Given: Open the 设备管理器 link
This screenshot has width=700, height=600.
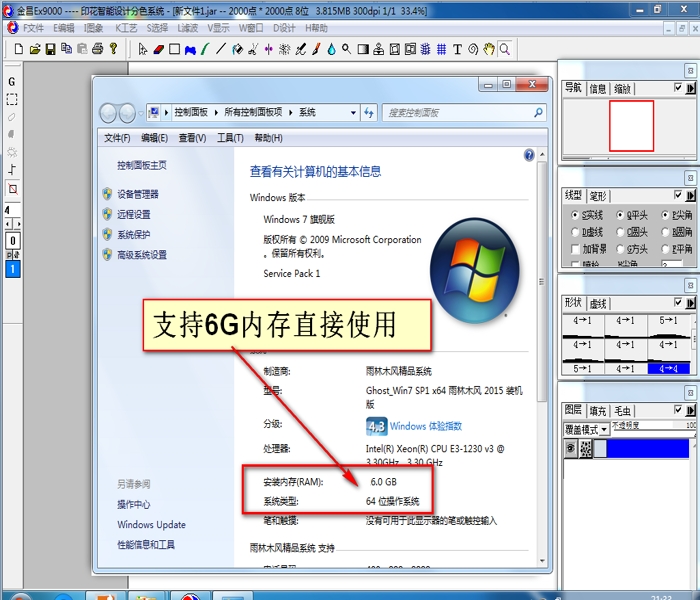Looking at the screenshot, I should pyautogui.click(x=138, y=194).
